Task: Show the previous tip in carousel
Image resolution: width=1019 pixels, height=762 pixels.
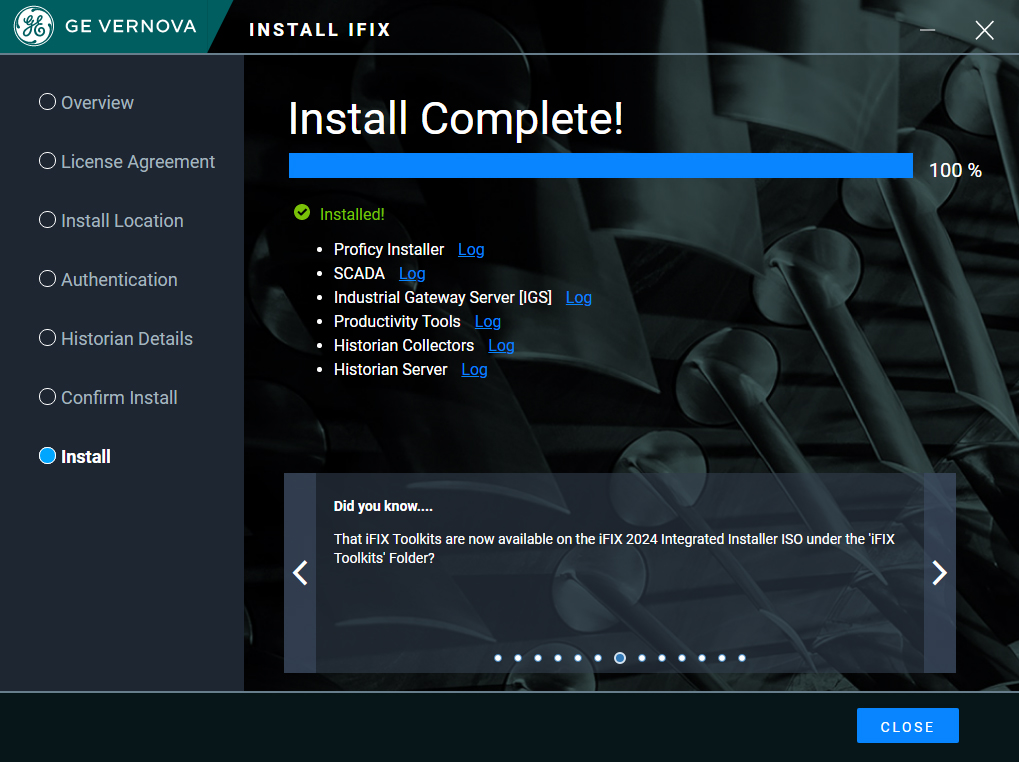Action: tap(300, 572)
